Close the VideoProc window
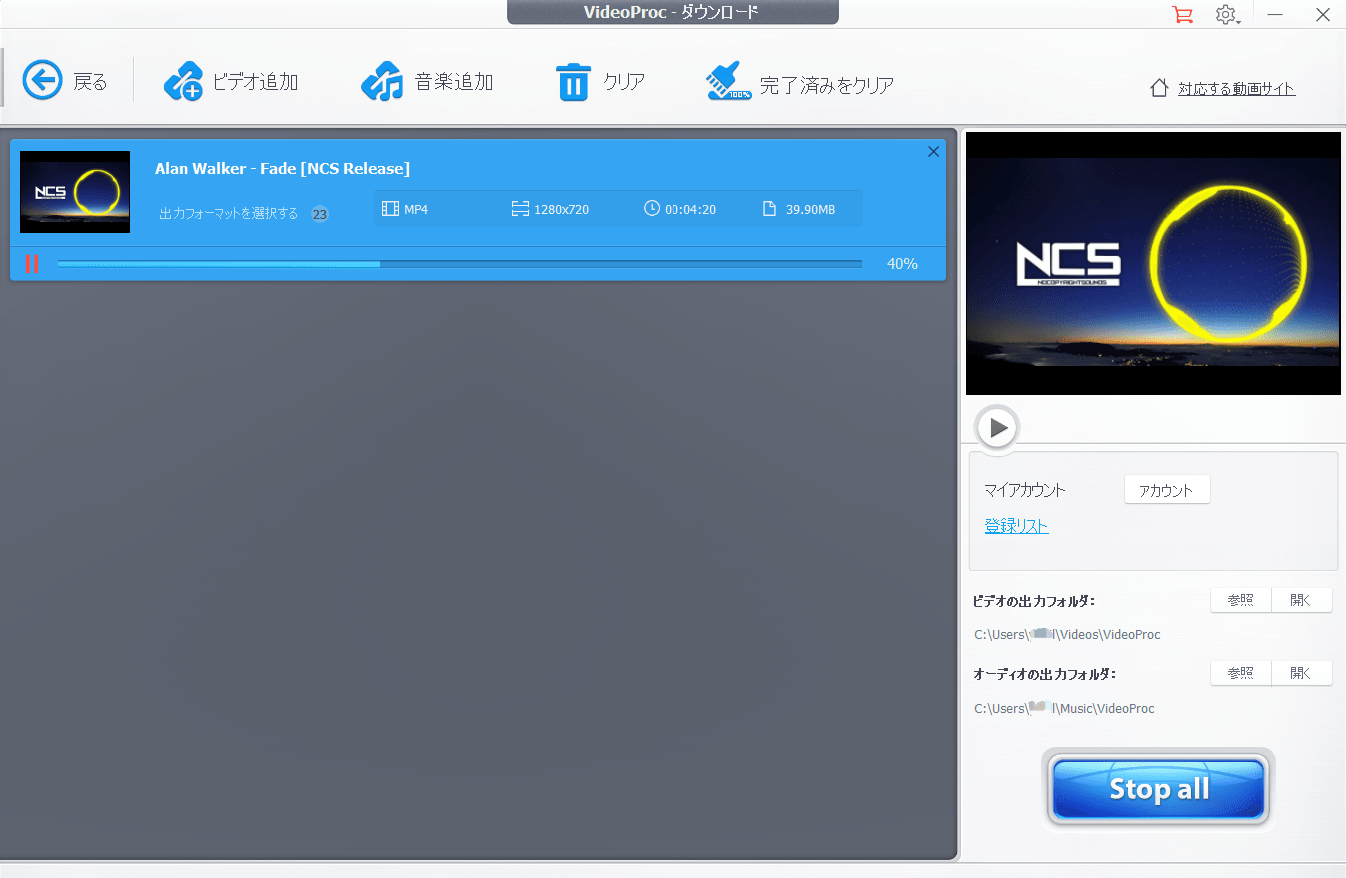Viewport: 1346px width, 878px height. point(1322,15)
